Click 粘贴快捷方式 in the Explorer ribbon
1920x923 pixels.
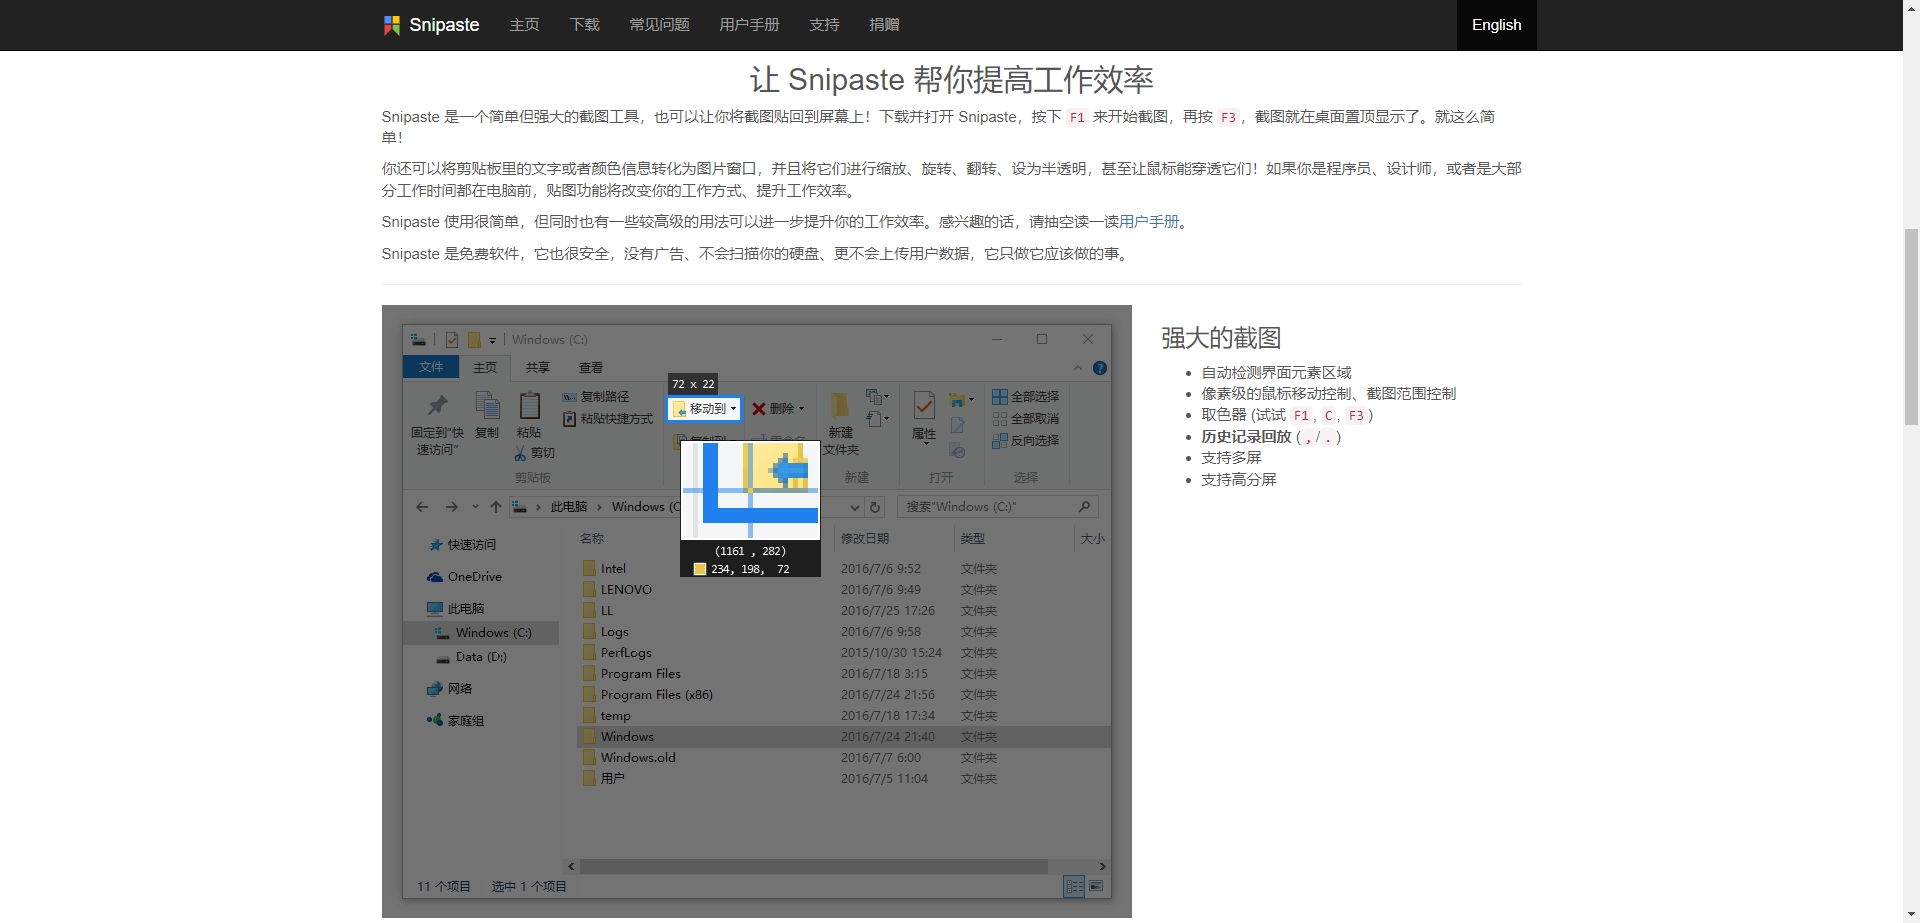click(x=608, y=419)
